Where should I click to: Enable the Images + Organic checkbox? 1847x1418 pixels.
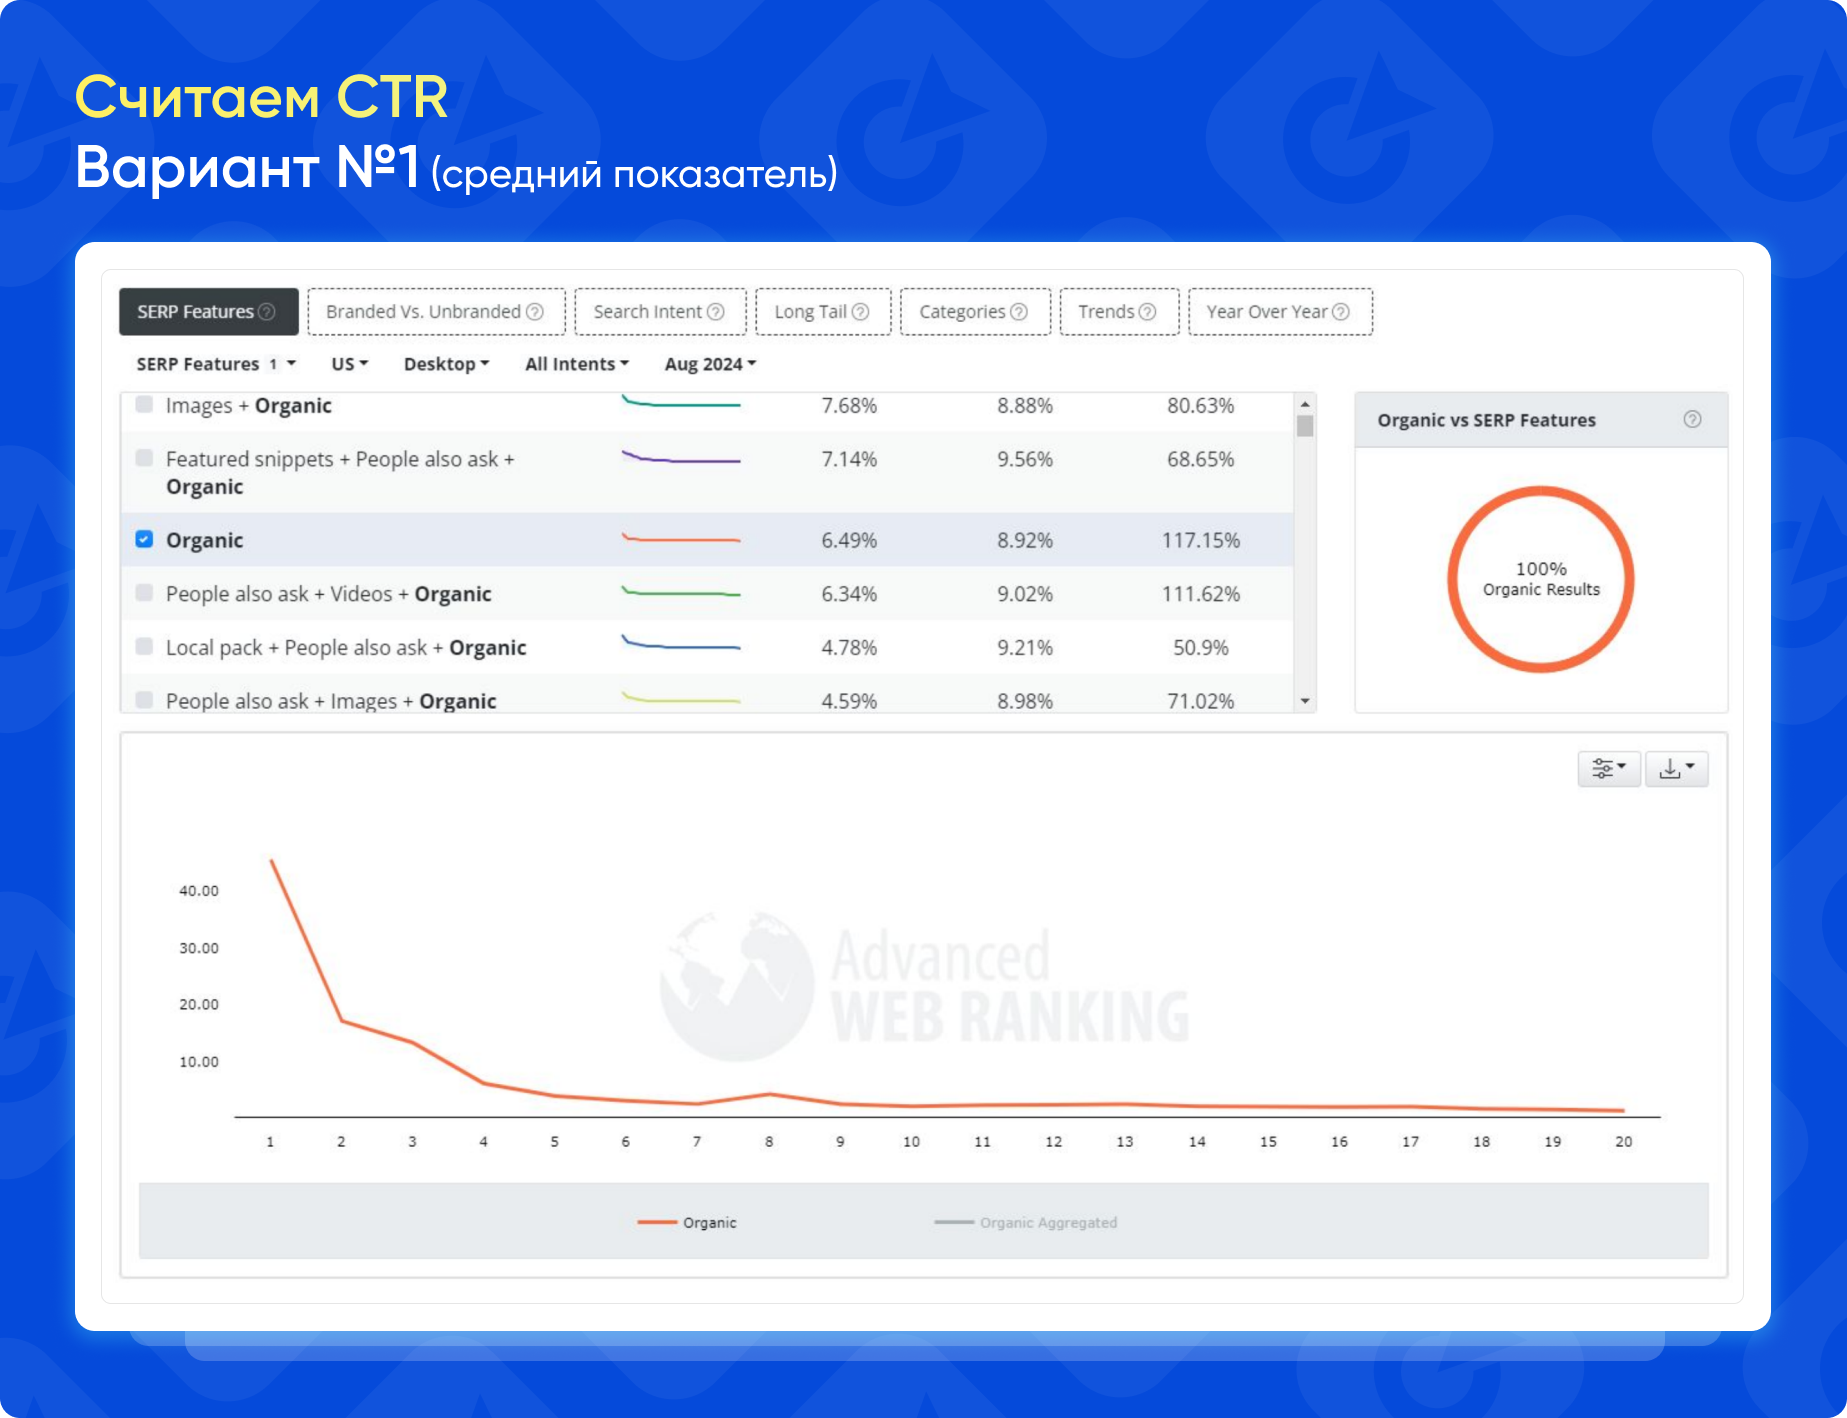click(145, 405)
